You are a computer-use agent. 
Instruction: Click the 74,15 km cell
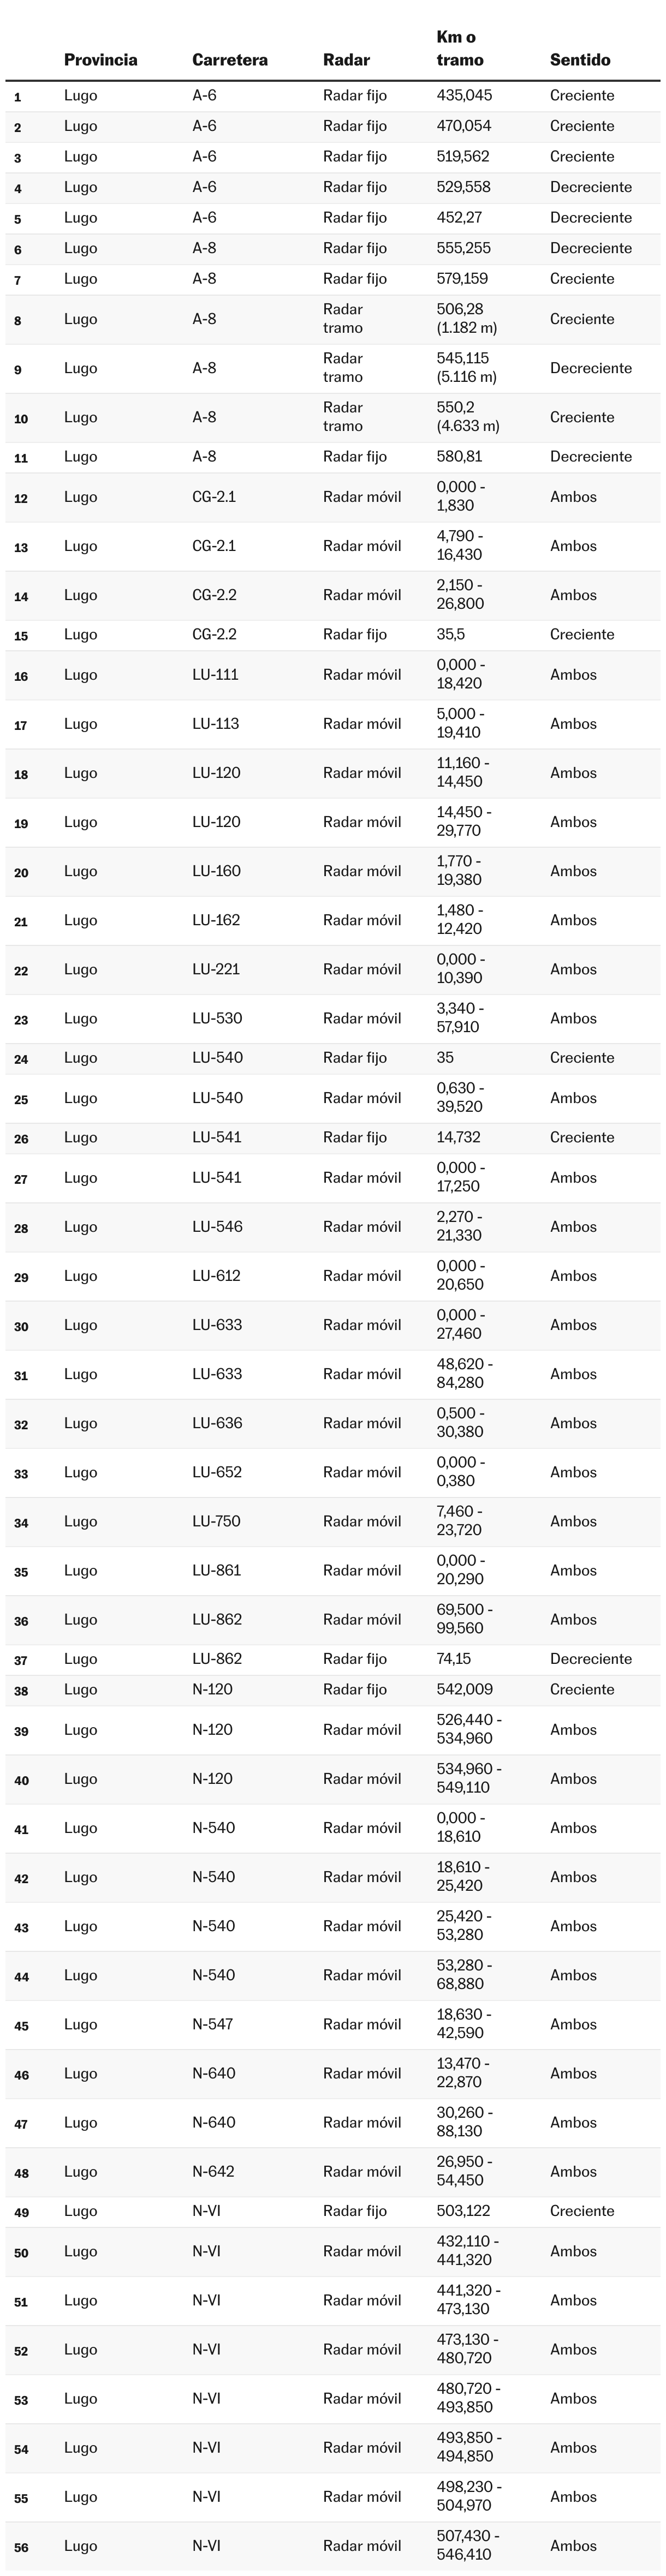click(453, 1659)
